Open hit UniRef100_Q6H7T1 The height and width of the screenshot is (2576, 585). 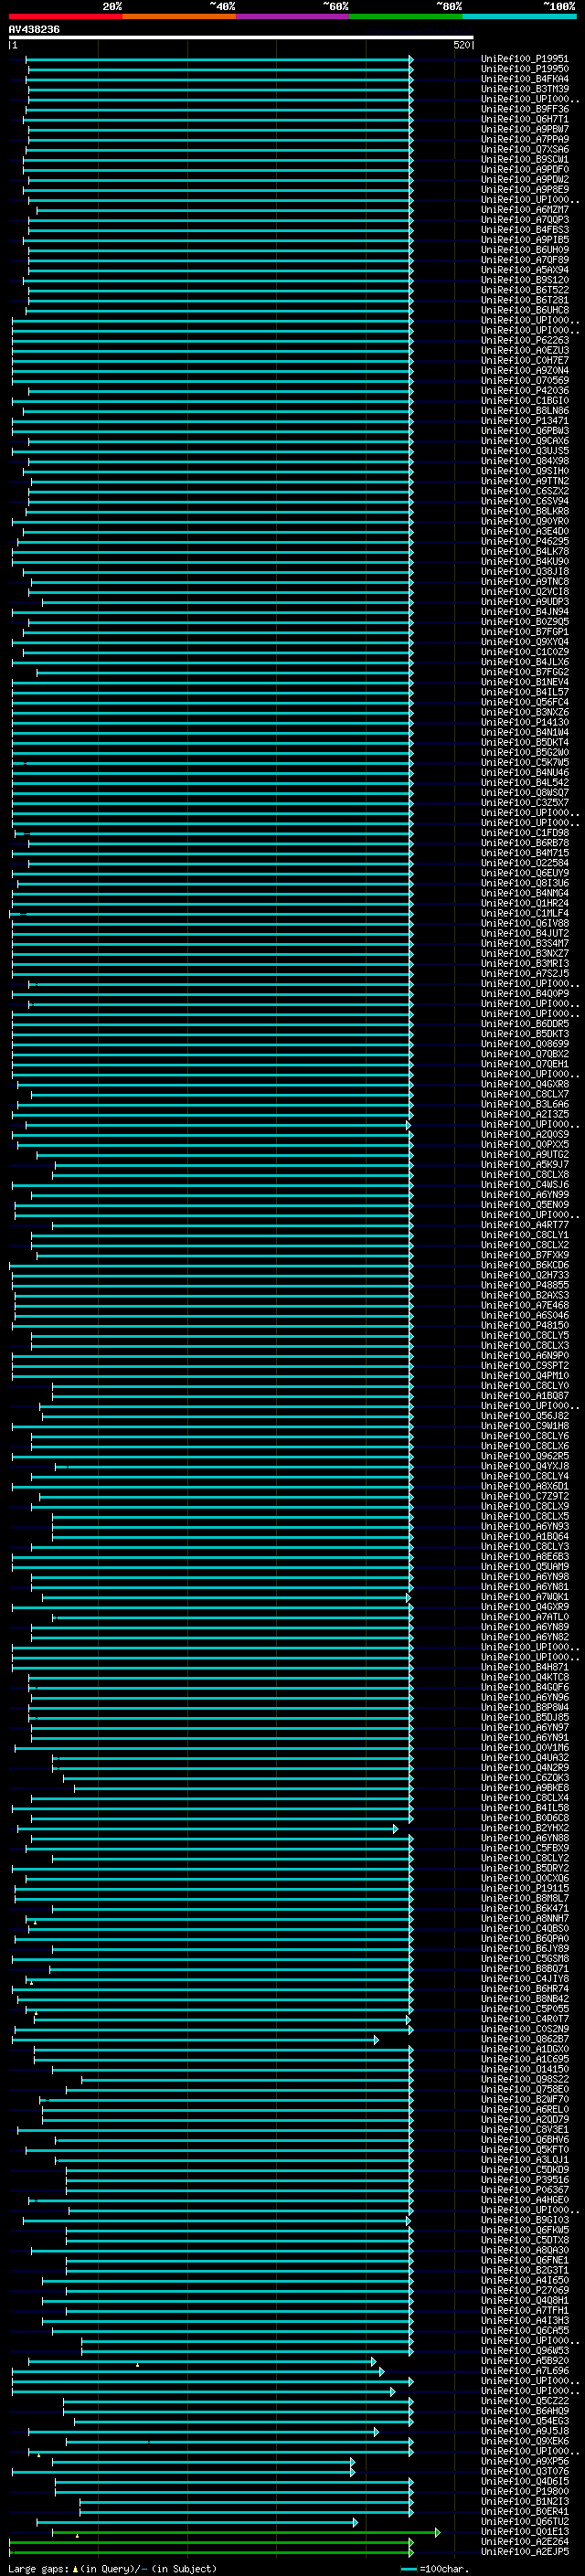click(x=525, y=119)
